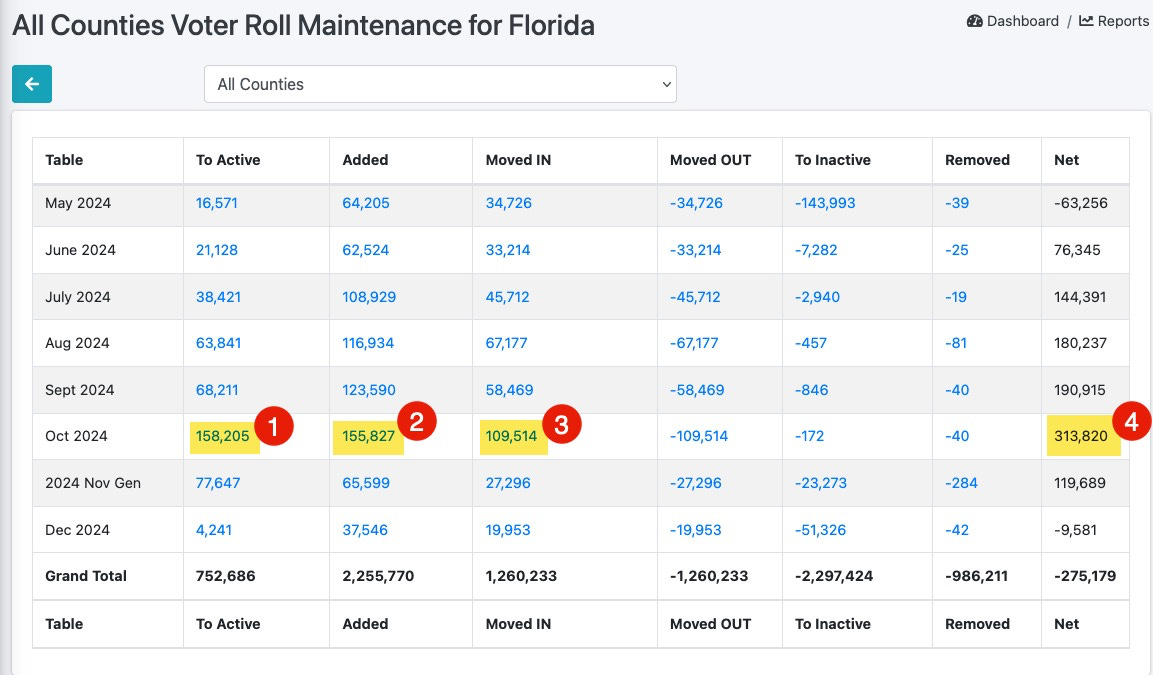Click May 2024 To Active value 16,571

216,203
